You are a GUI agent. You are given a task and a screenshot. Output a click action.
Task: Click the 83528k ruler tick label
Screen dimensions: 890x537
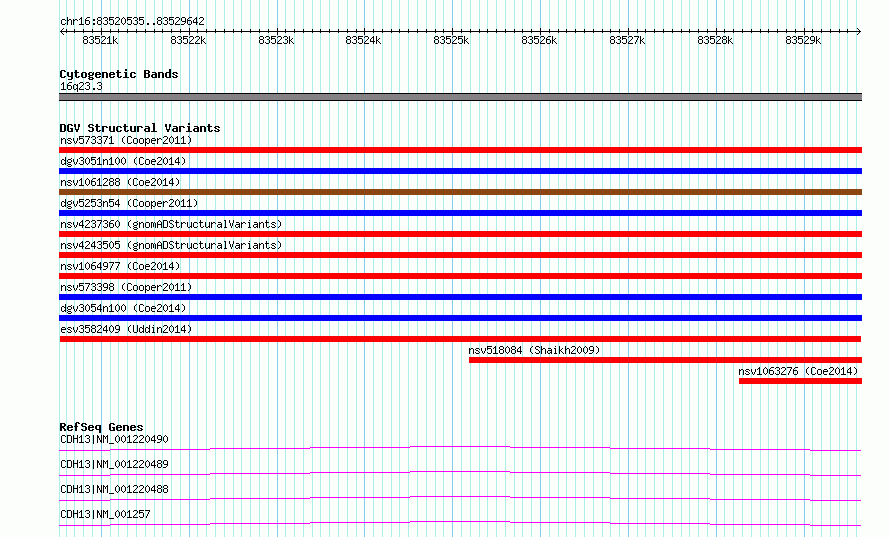(x=715, y=40)
